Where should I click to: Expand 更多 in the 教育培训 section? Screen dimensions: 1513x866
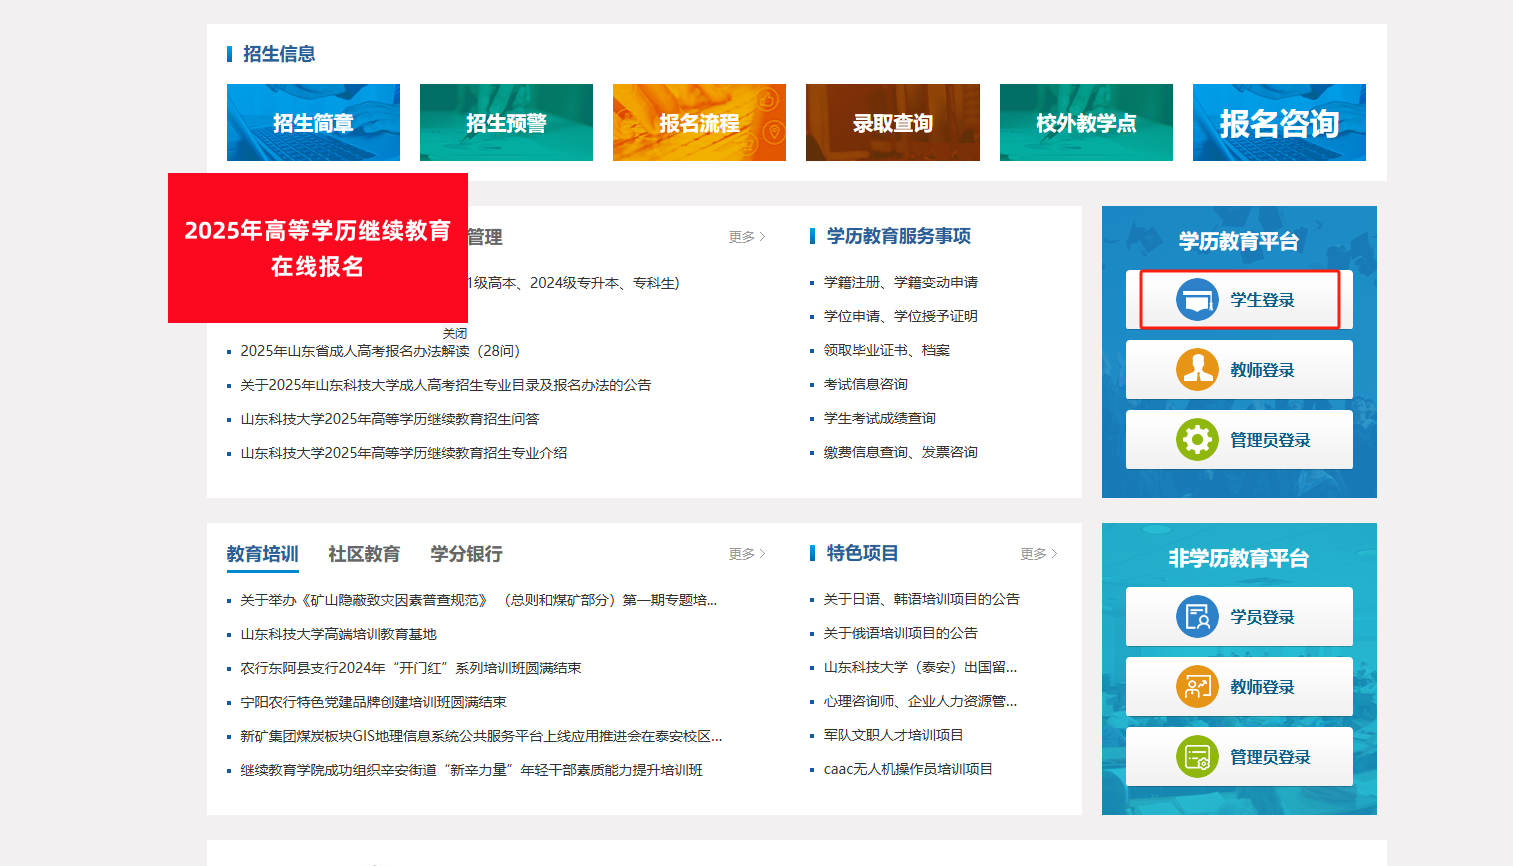pyautogui.click(x=746, y=554)
